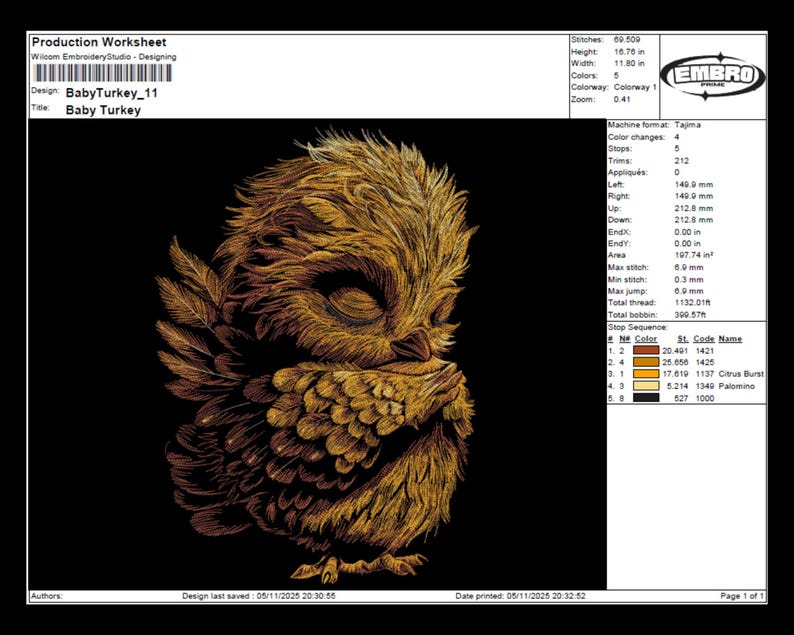Click the Baby Turkey embroidery preview
Image resolution: width=794 pixels, height=635 pixels.
[317, 354]
